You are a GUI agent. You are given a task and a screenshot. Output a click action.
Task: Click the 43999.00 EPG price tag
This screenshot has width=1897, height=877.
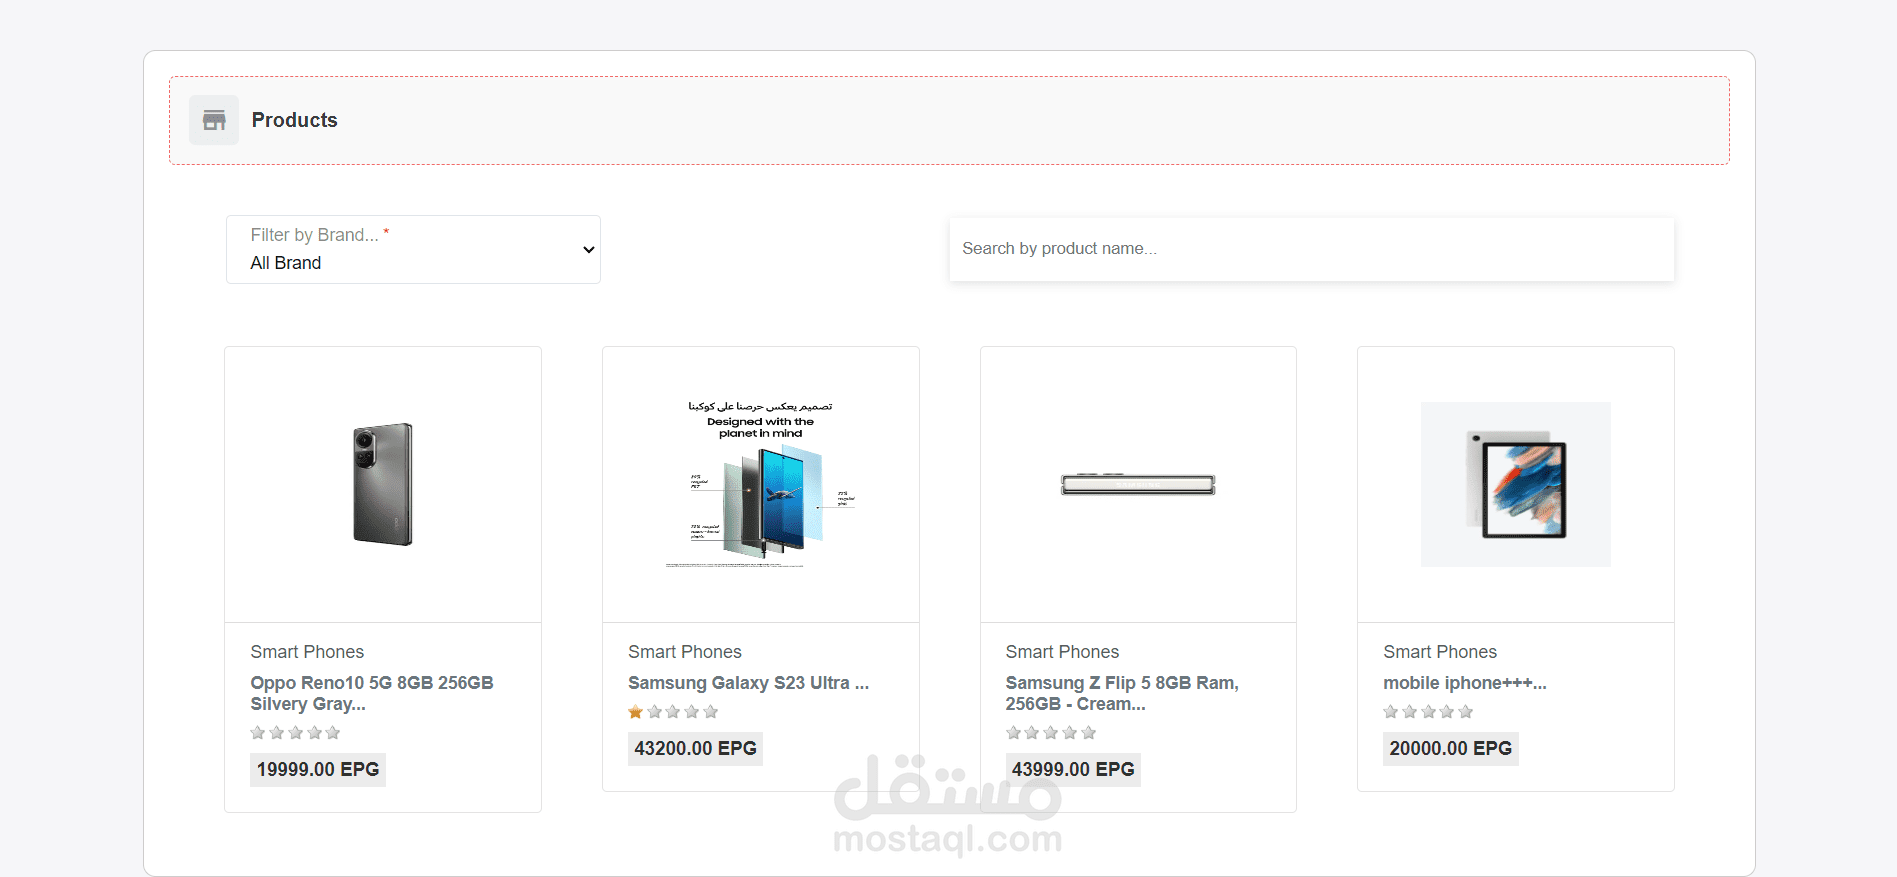pyautogui.click(x=1073, y=769)
